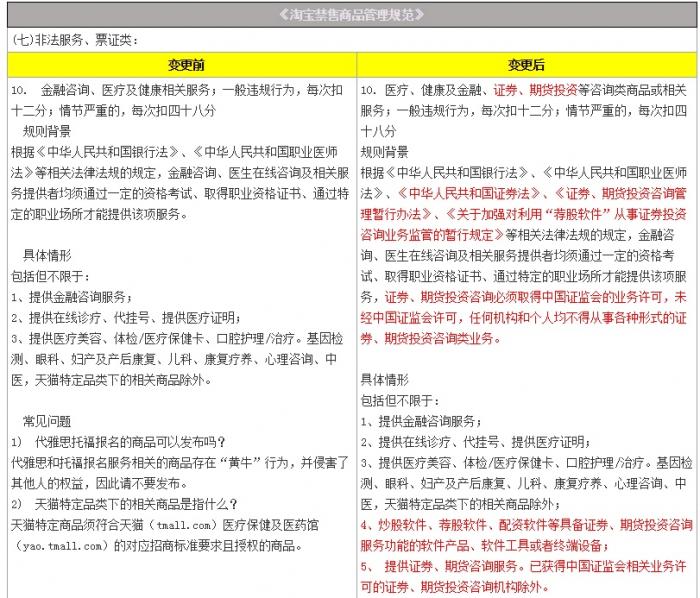Click 规则背景 heading in the right column
The image size is (700, 598).
click(385, 152)
